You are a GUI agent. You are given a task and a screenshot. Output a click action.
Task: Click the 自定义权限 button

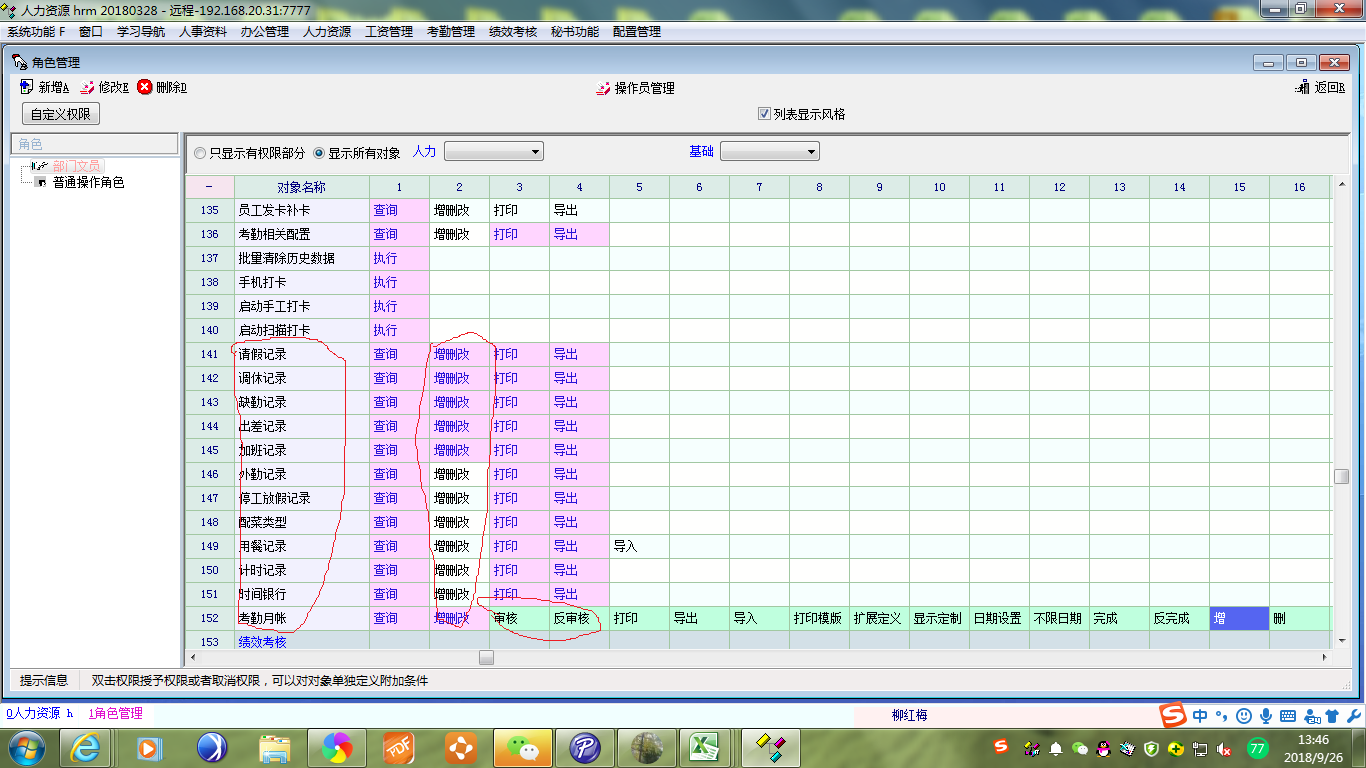point(61,114)
